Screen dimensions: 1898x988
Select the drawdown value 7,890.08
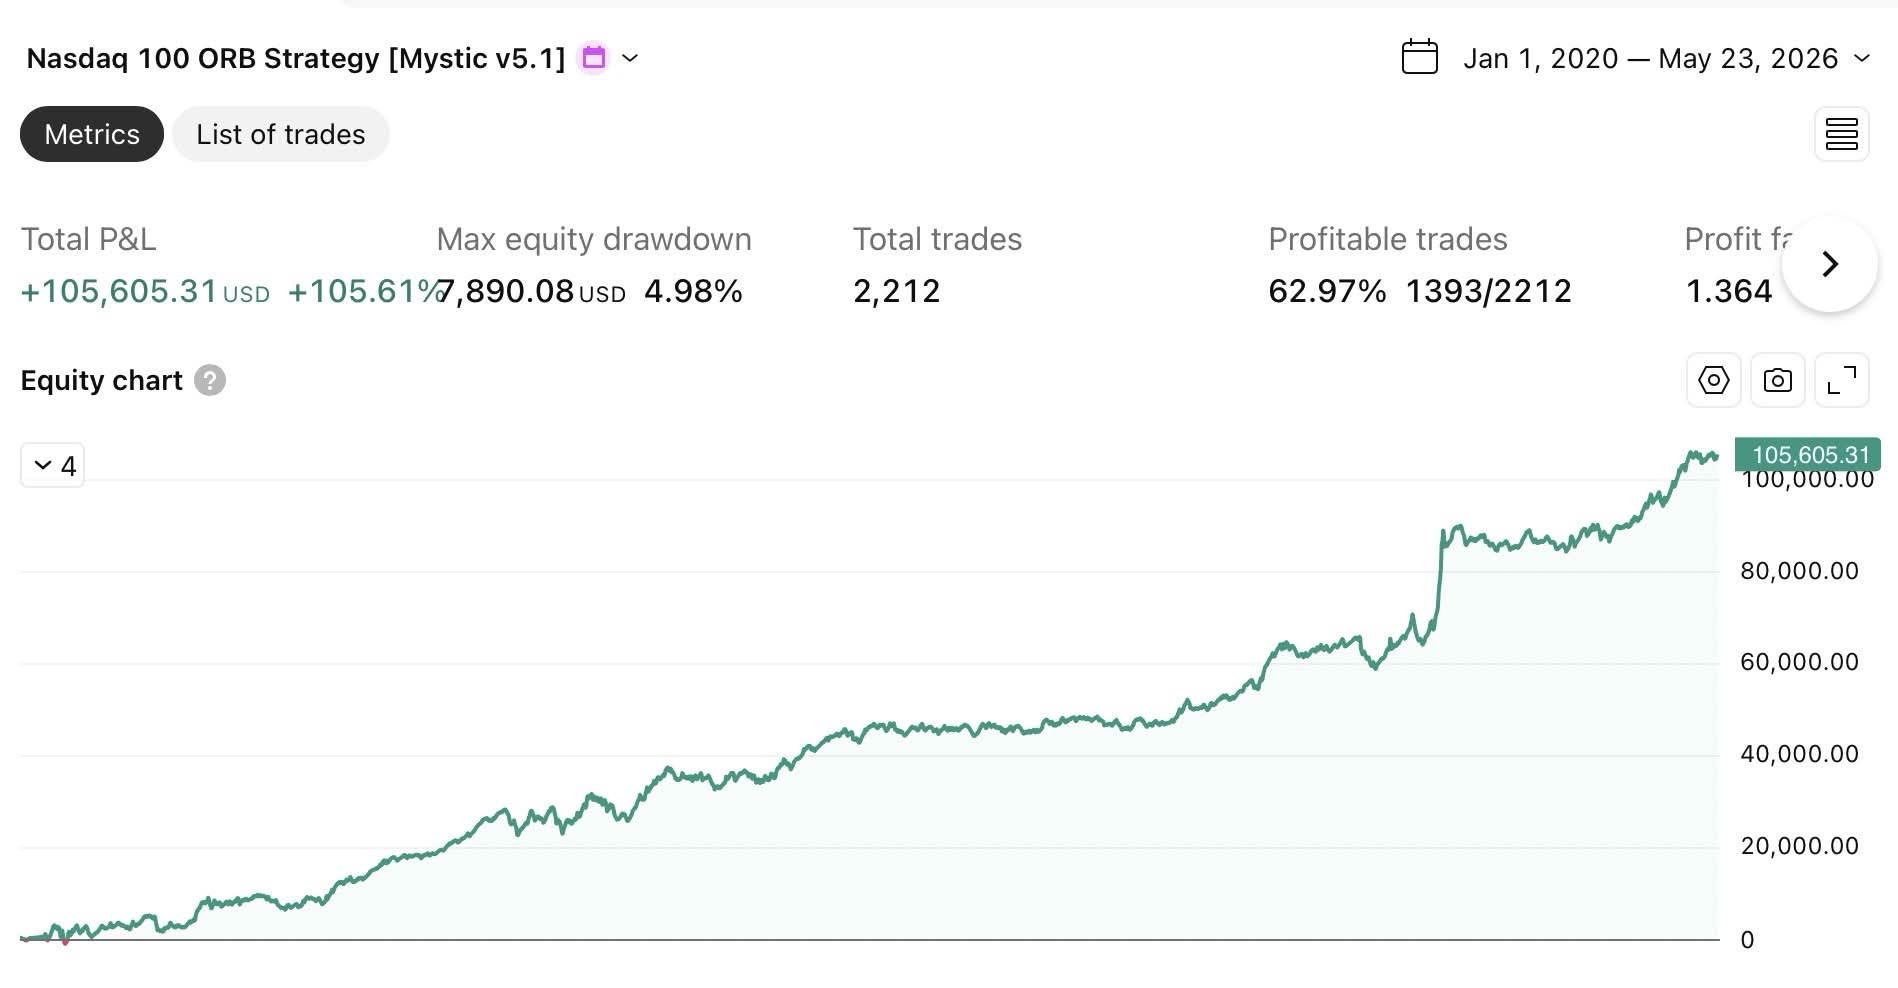tap(506, 291)
